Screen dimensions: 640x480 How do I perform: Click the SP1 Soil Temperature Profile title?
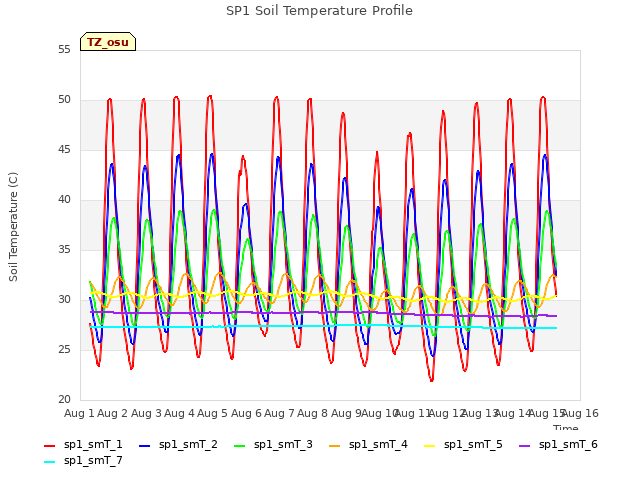(319, 11)
